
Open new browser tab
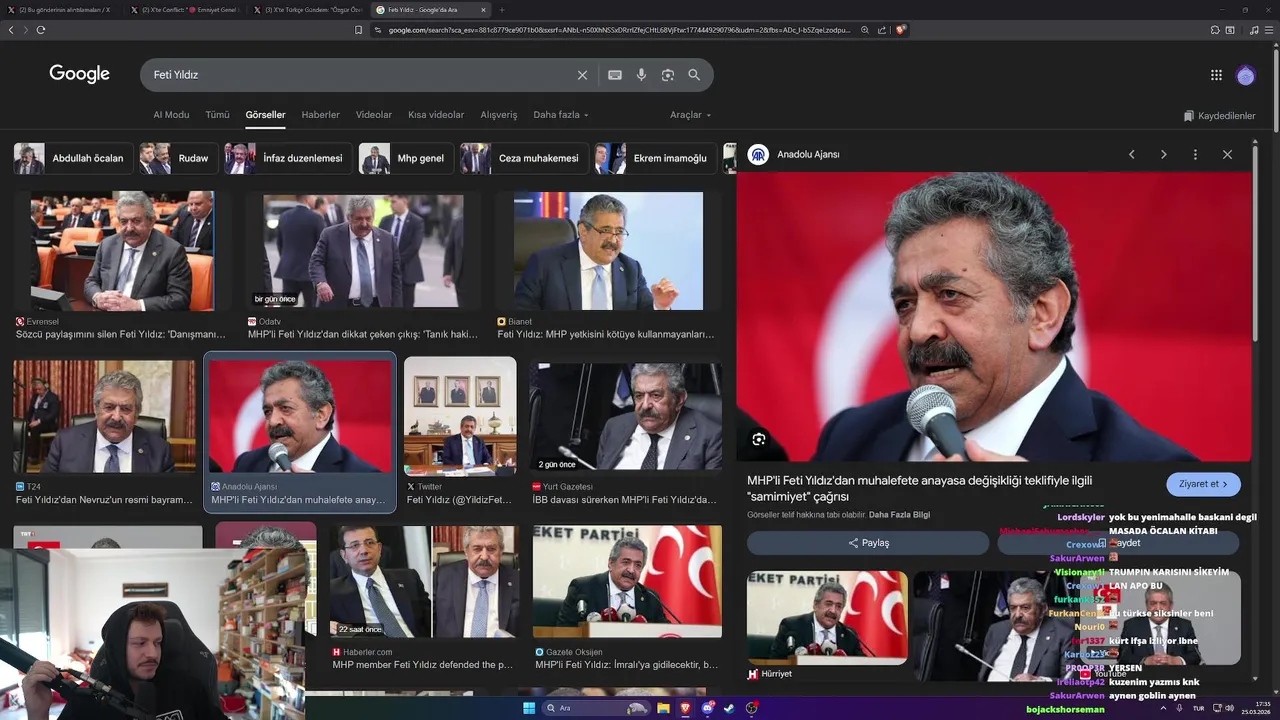[x=502, y=10]
